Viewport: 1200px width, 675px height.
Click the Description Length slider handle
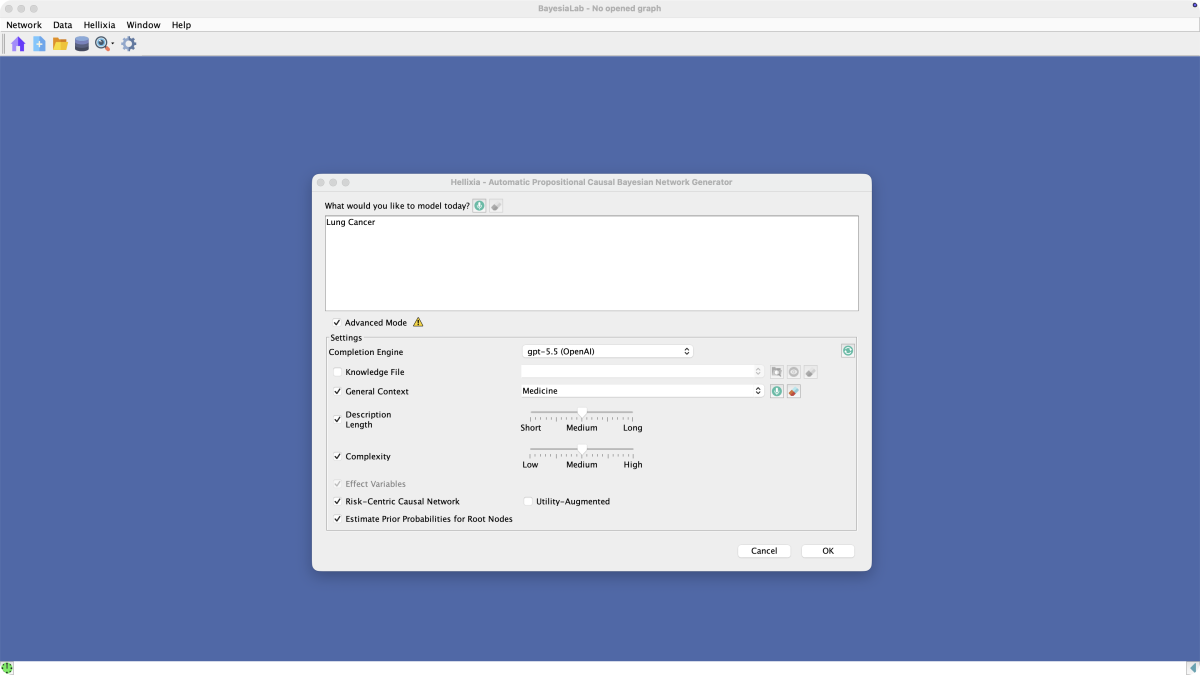pyautogui.click(x=582, y=412)
